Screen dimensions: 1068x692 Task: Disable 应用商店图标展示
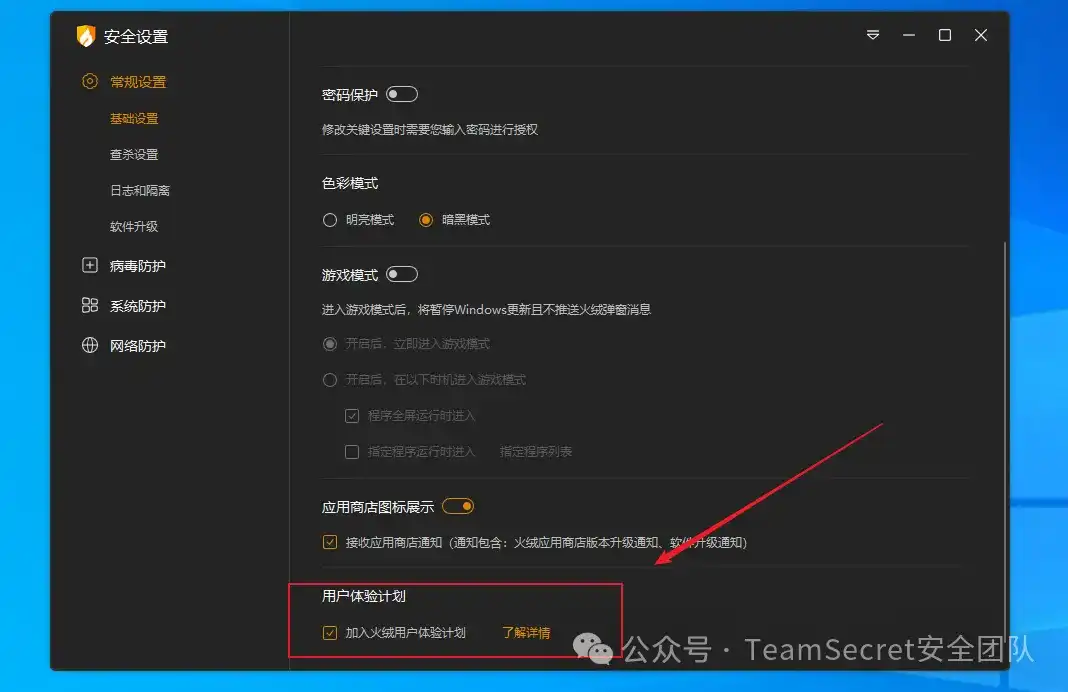[x=457, y=506]
